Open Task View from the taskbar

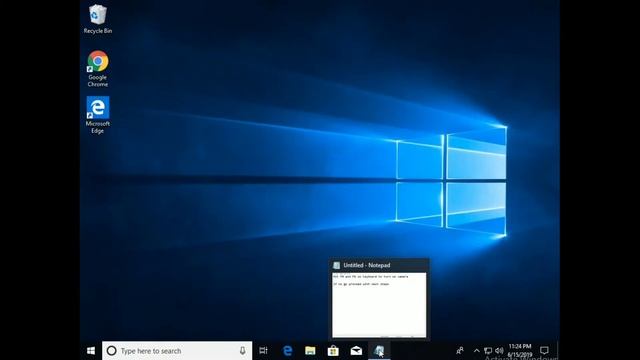(263, 351)
